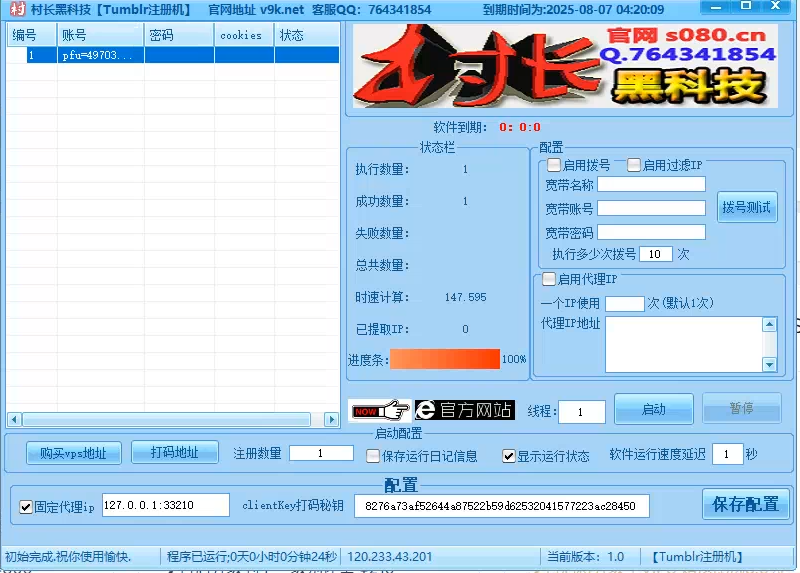The height and width of the screenshot is (573, 800).
Task: Click the 暂停 pause button
Action: (741, 408)
